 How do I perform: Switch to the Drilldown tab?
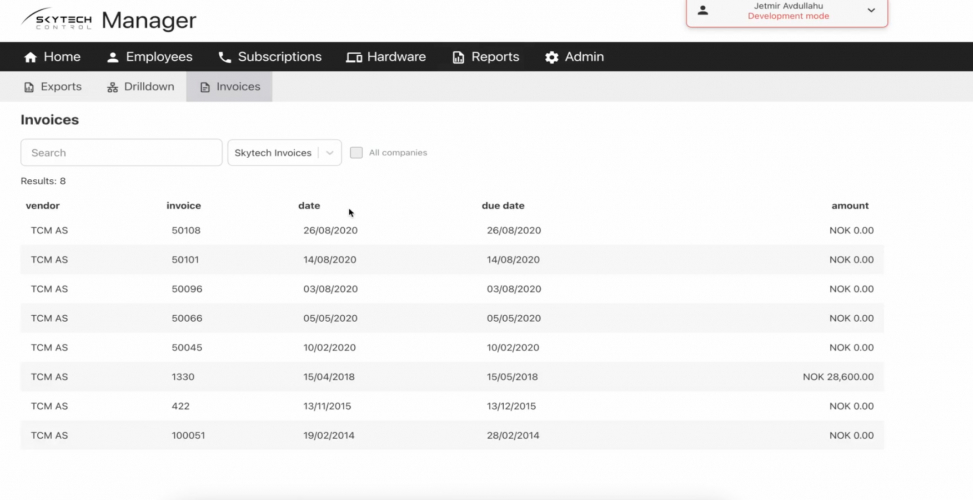141,87
